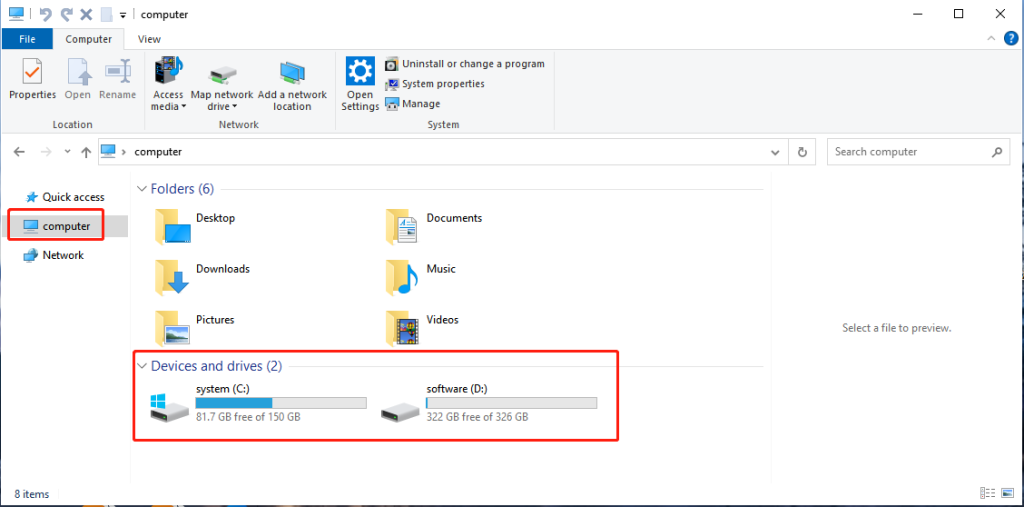Open System properties

point(442,84)
